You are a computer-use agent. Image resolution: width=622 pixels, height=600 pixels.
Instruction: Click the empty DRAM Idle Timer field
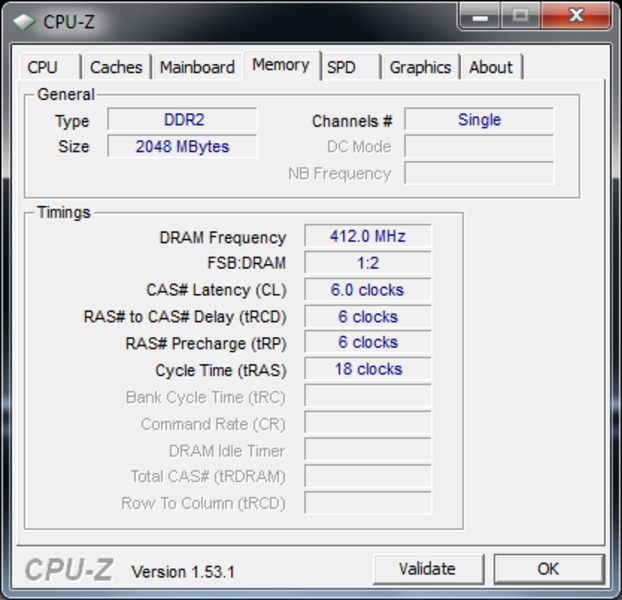tap(368, 449)
